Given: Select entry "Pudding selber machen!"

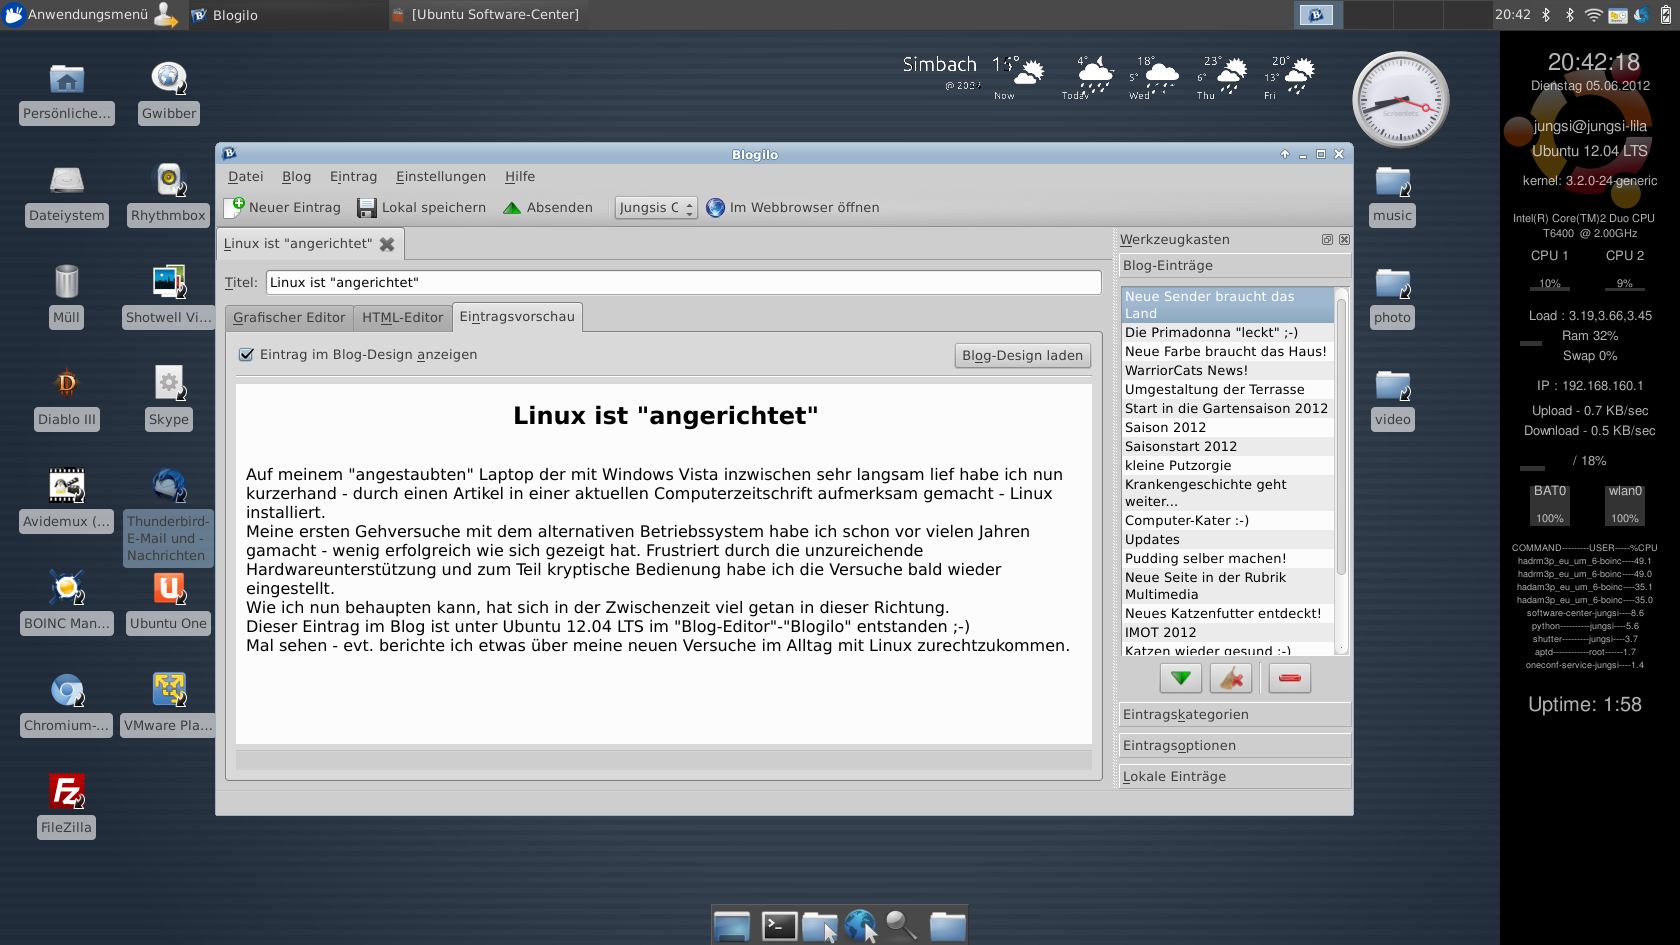Looking at the screenshot, I should point(1228,559).
